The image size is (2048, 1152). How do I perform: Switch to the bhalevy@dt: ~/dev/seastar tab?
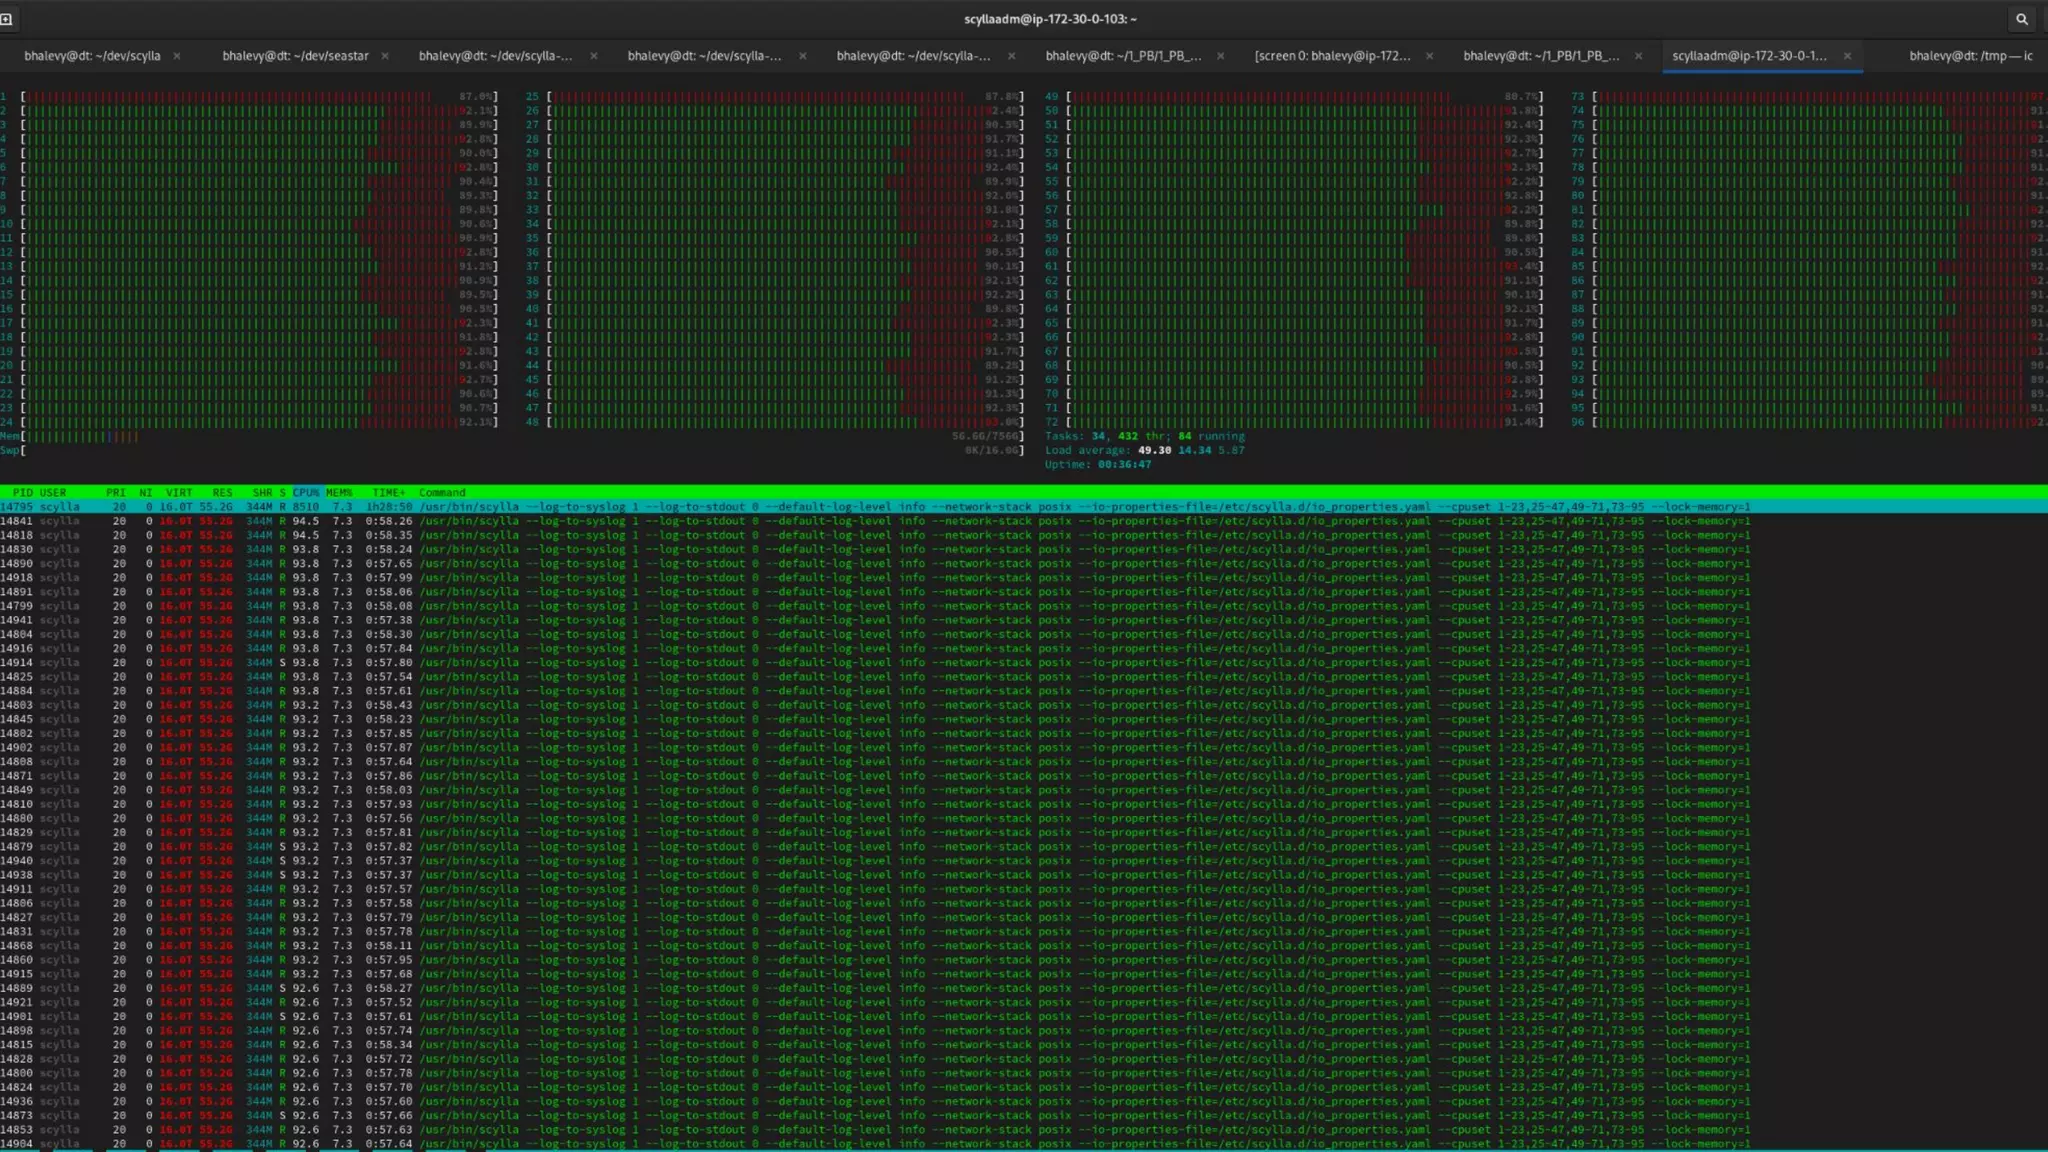pos(295,56)
